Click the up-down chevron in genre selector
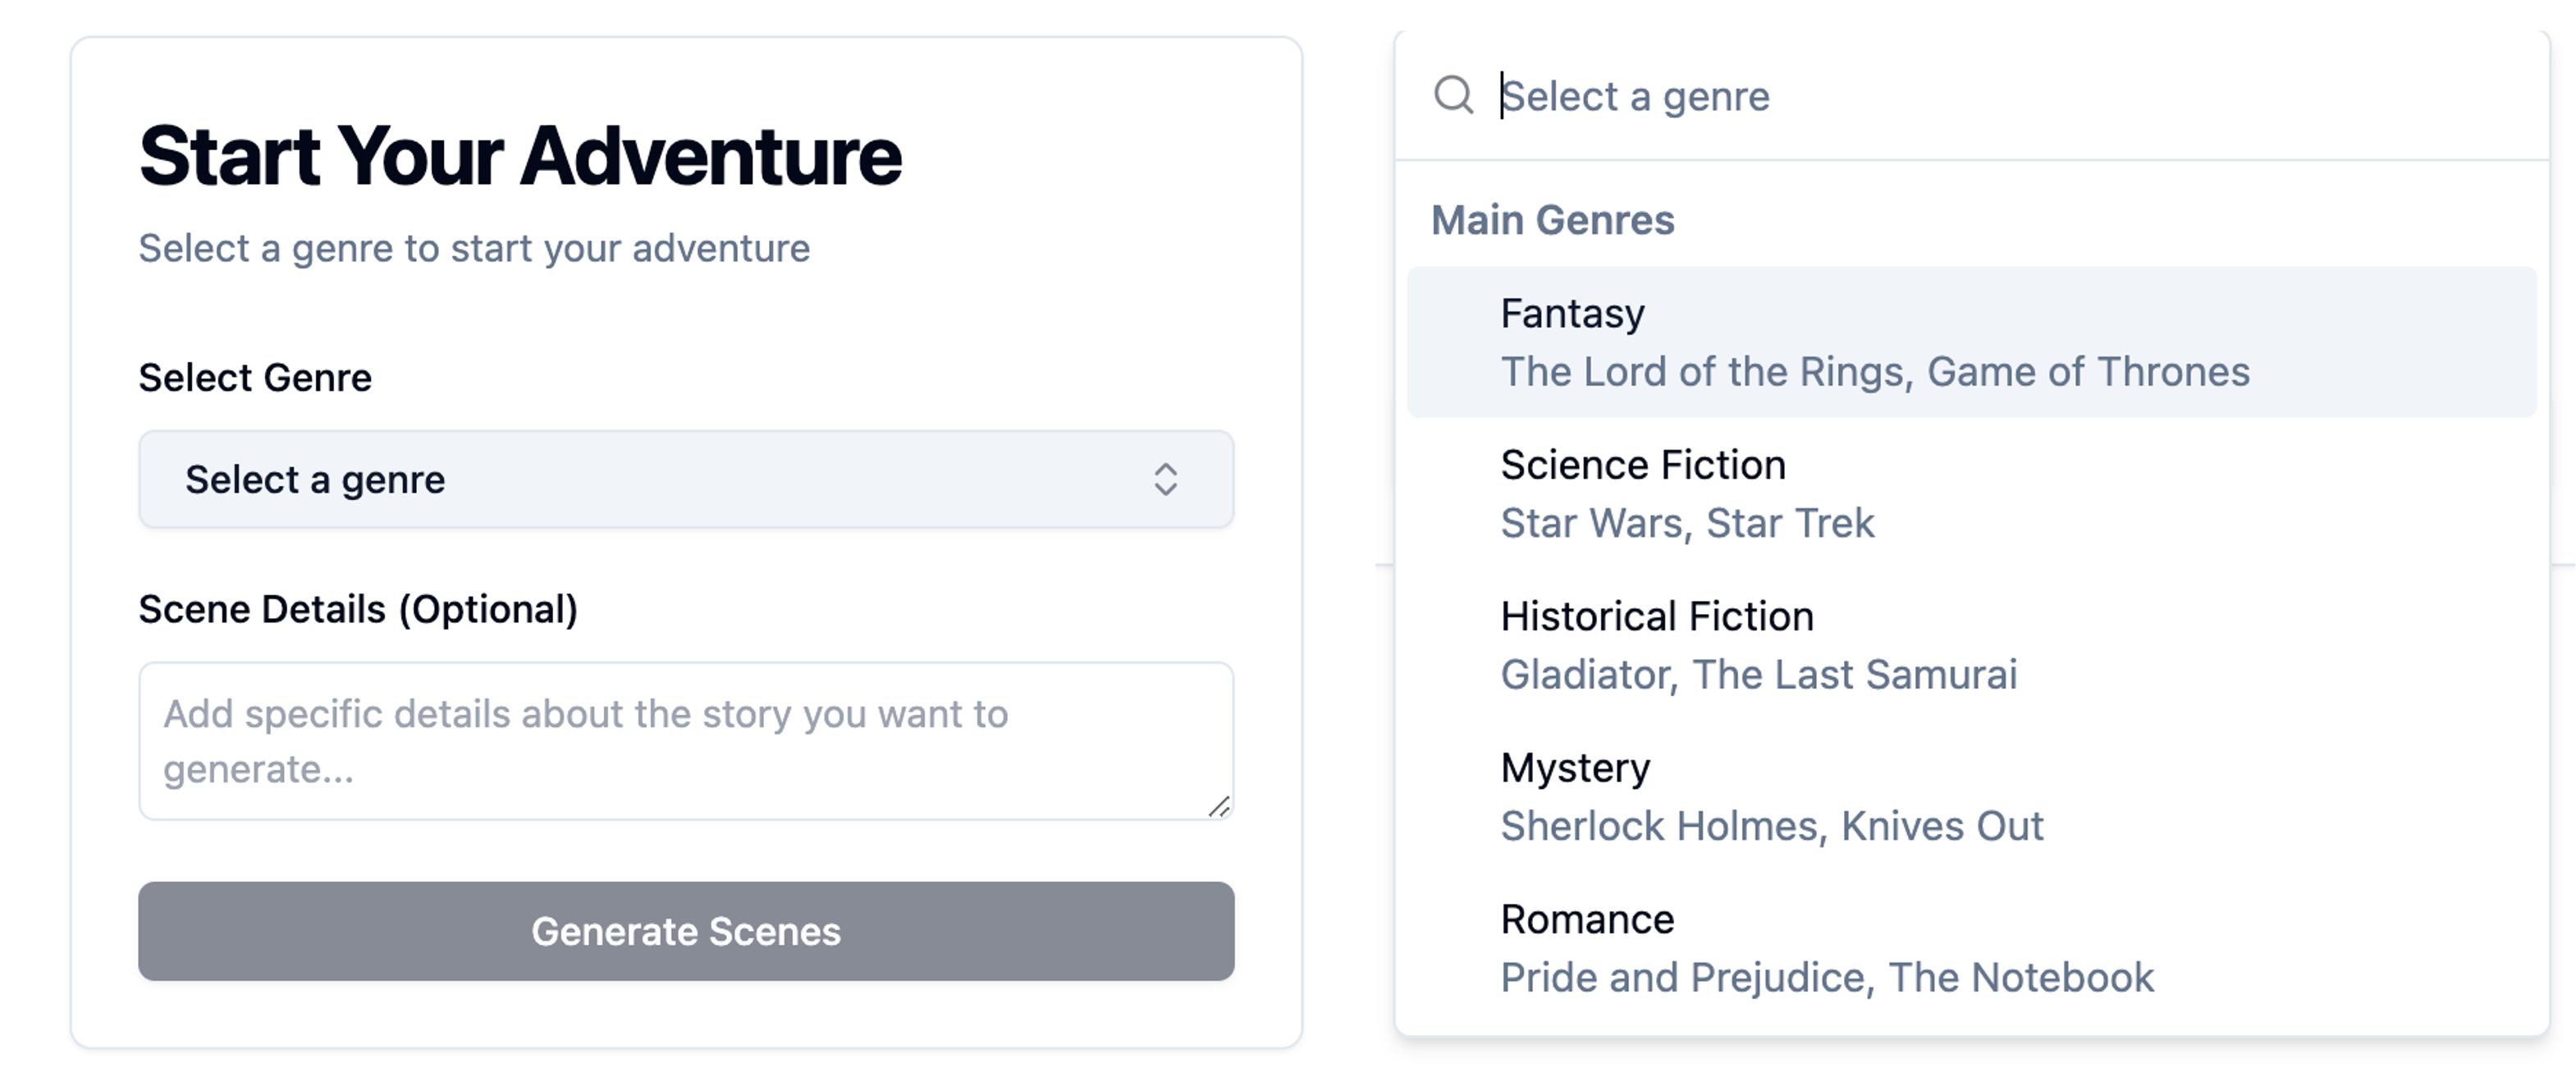The height and width of the screenshot is (1091, 2576). [x=1165, y=480]
